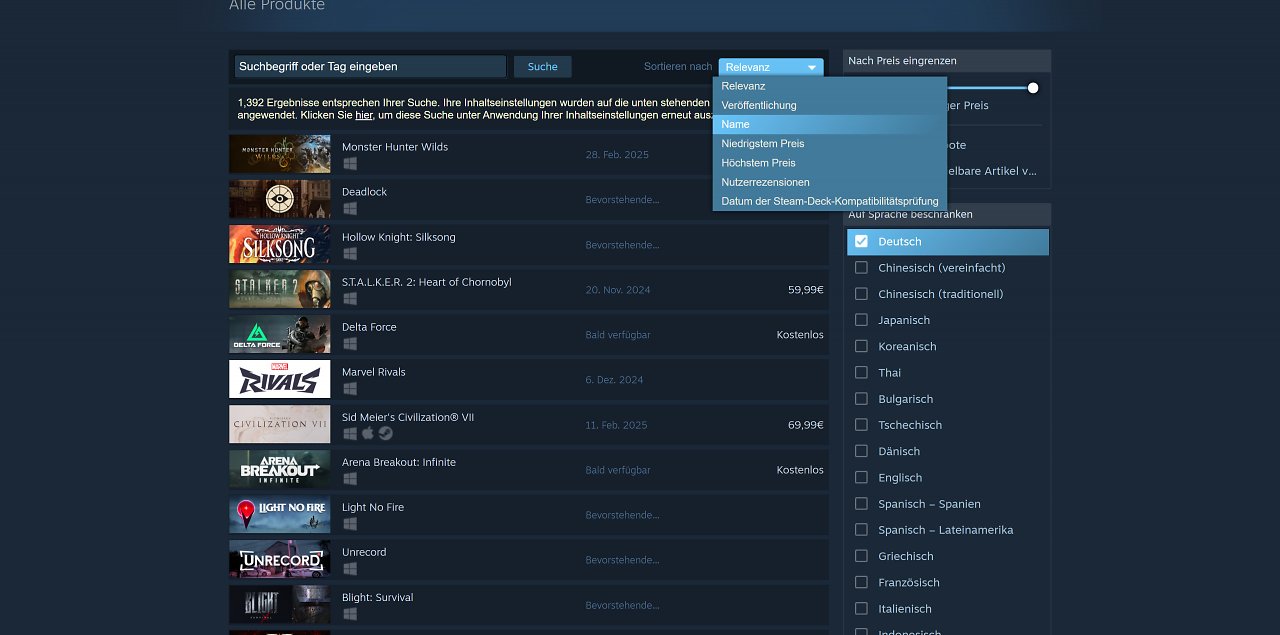Open the Hollow Knight: Silksong title

point(399,237)
